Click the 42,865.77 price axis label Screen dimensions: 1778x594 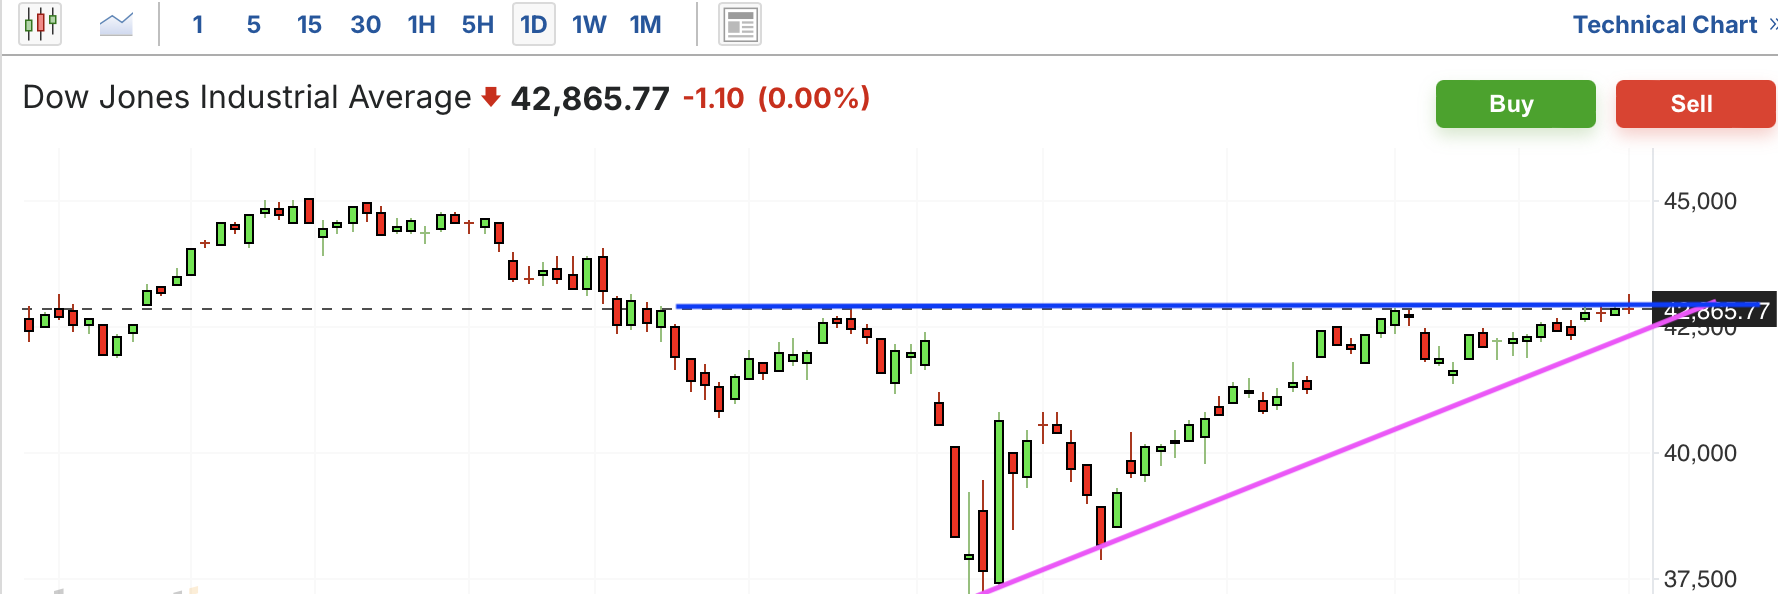(1714, 311)
